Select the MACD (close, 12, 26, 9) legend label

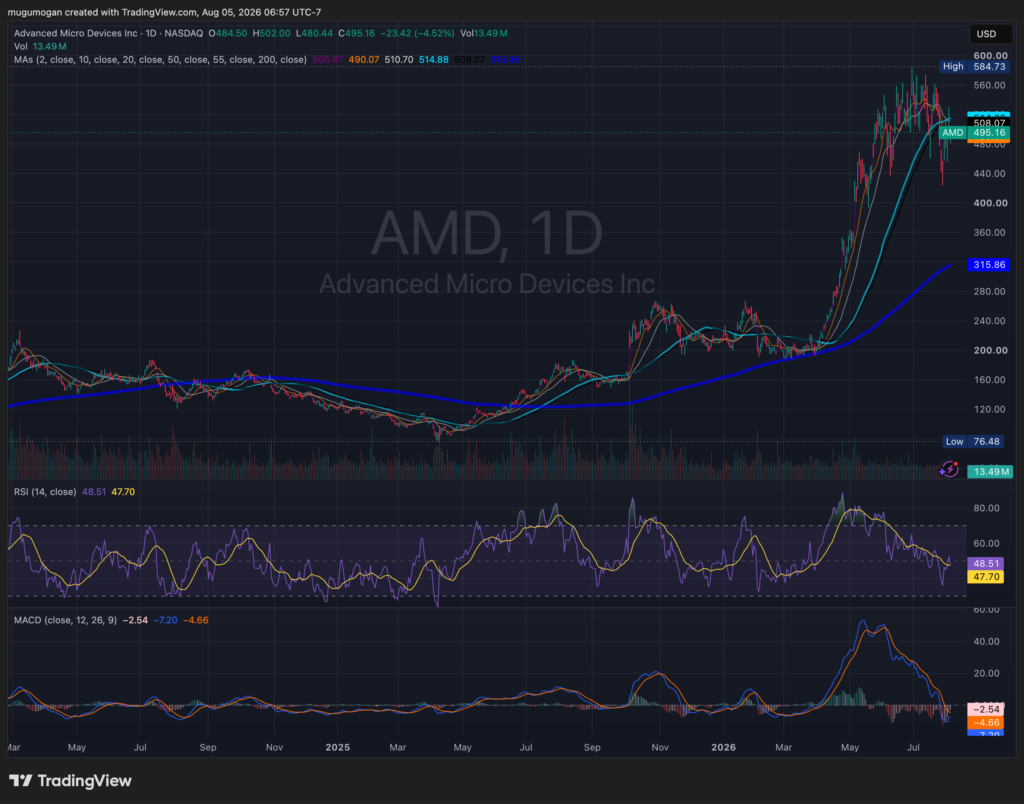65,620
